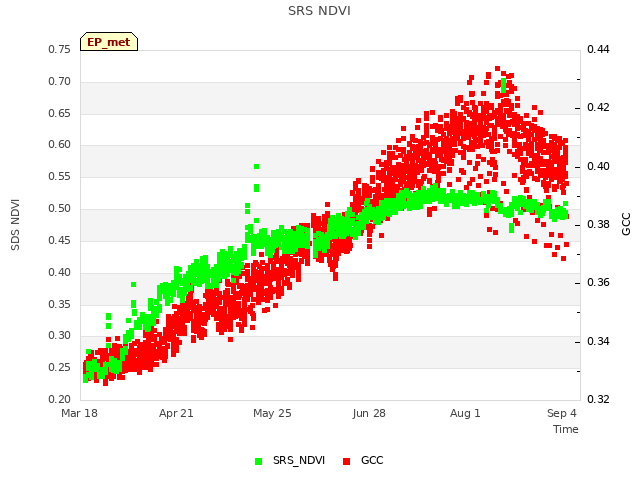Viewport: 640px width, 480px height.
Task: Click the 0.42 right axis label
Action: [598, 107]
